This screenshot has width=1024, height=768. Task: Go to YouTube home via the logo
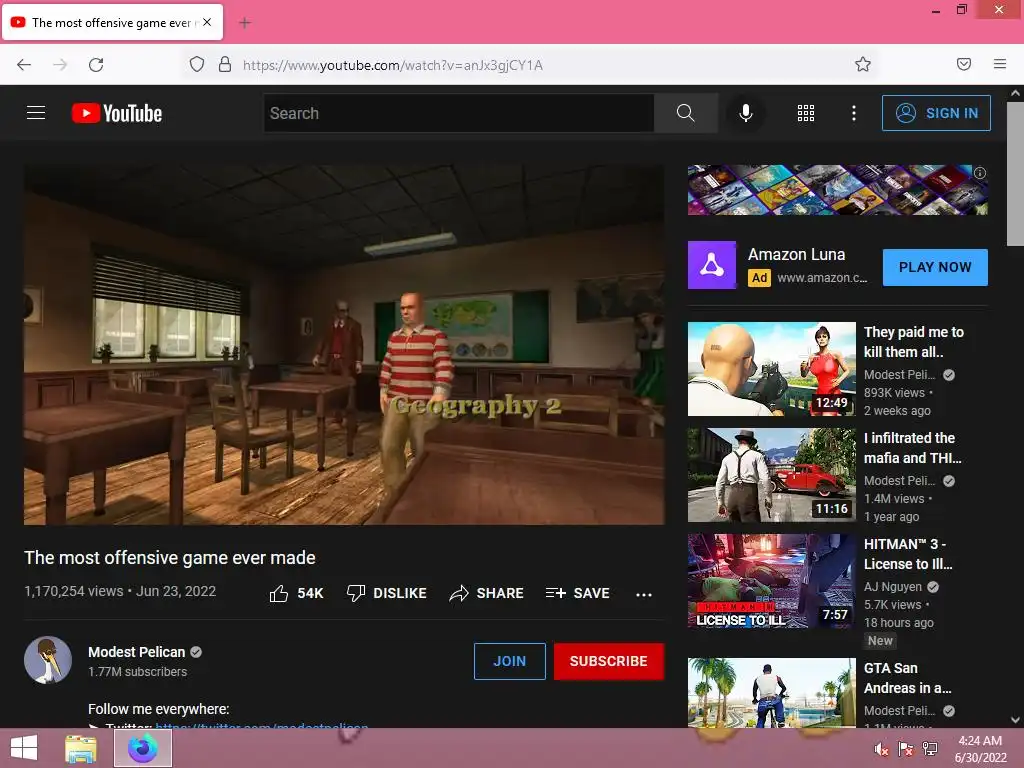point(117,113)
